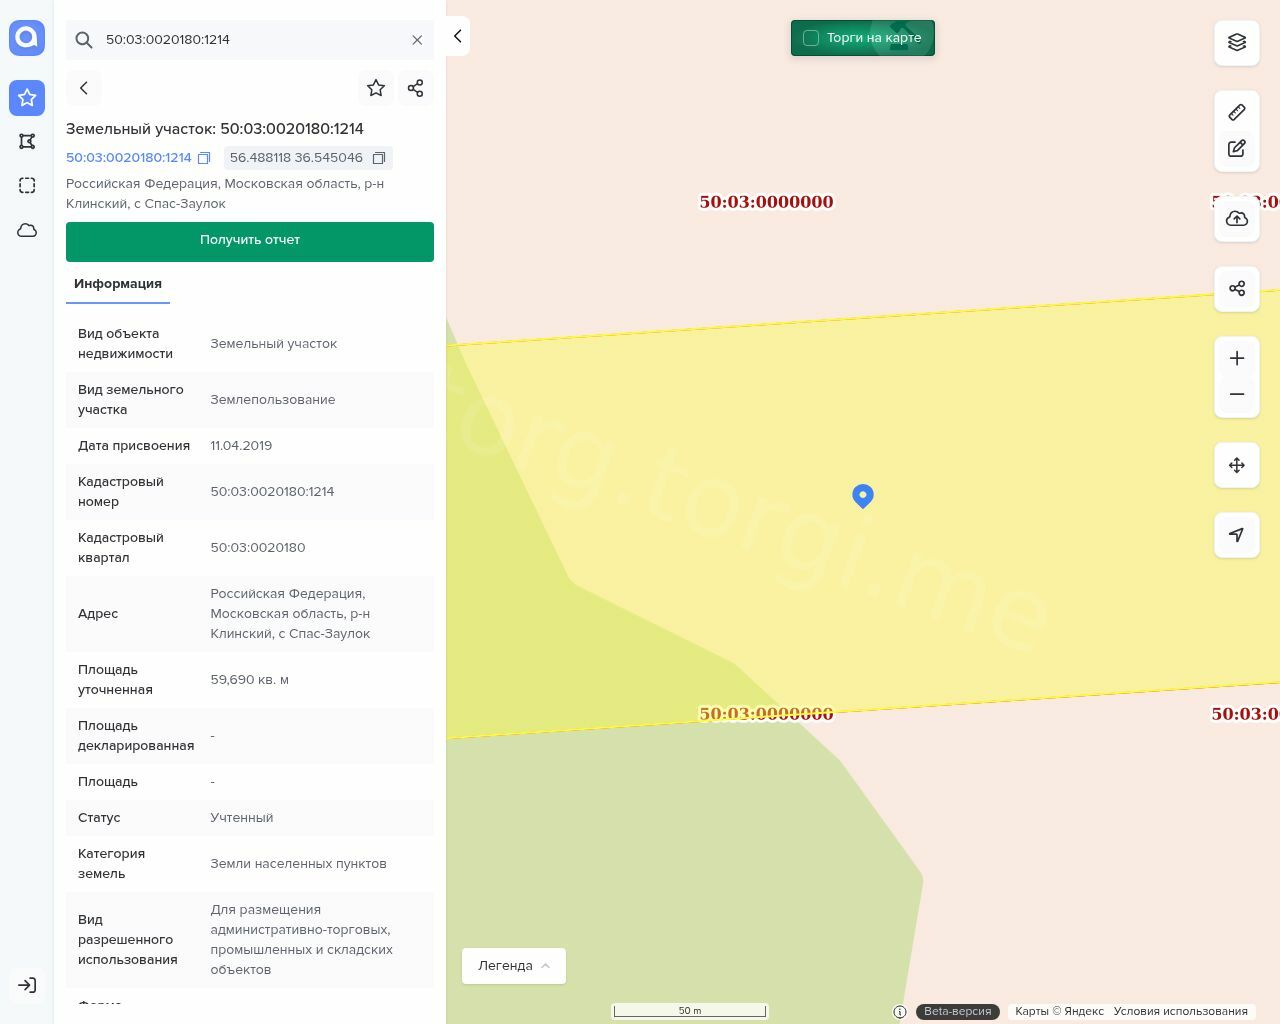Select the ruler measurement tool
Screen dimensions: 1280x1024
click(1237, 112)
